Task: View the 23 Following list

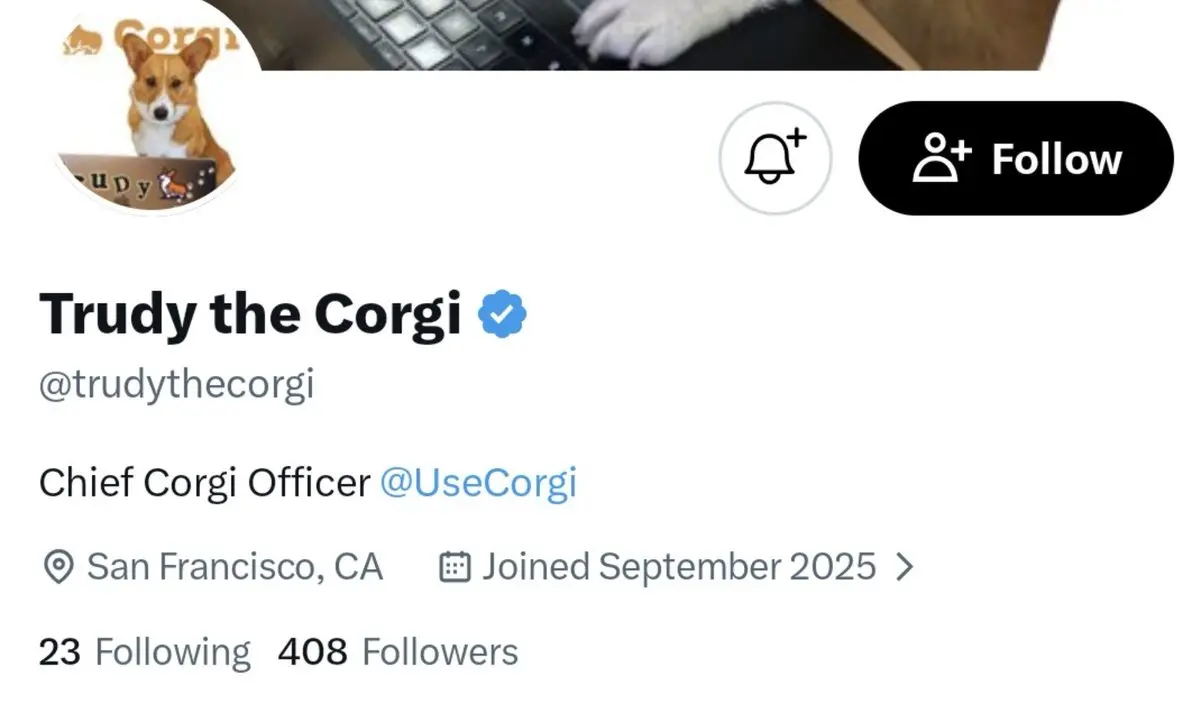Action: pos(145,652)
